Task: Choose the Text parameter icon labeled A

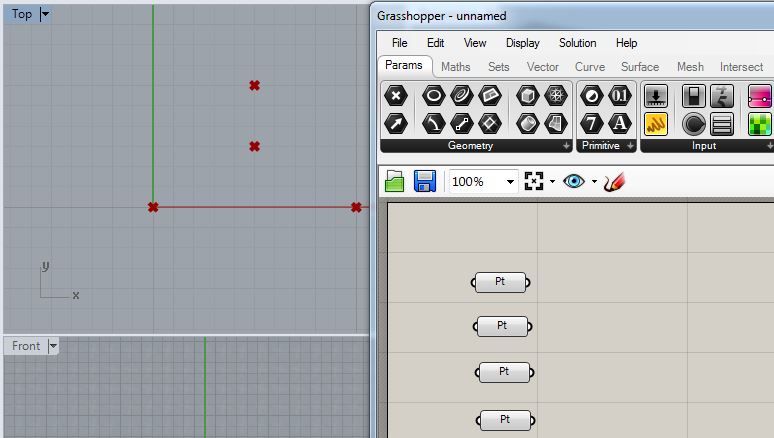Action: click(x=620, y=124)
